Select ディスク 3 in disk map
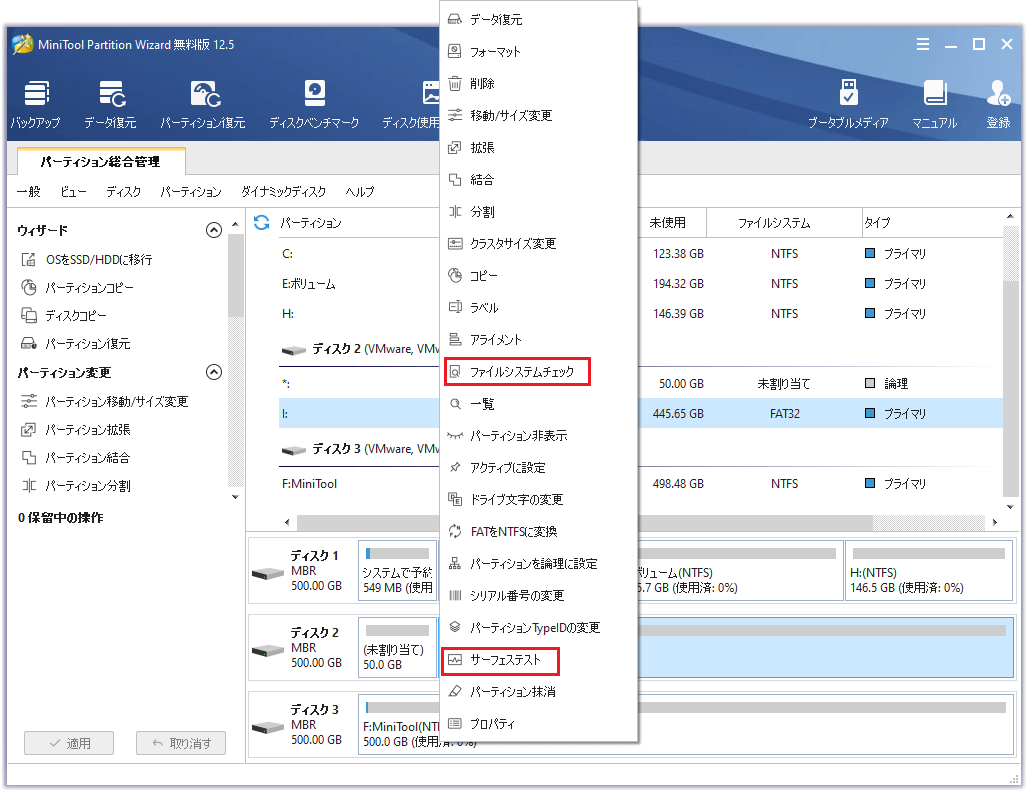 [303, 724]
